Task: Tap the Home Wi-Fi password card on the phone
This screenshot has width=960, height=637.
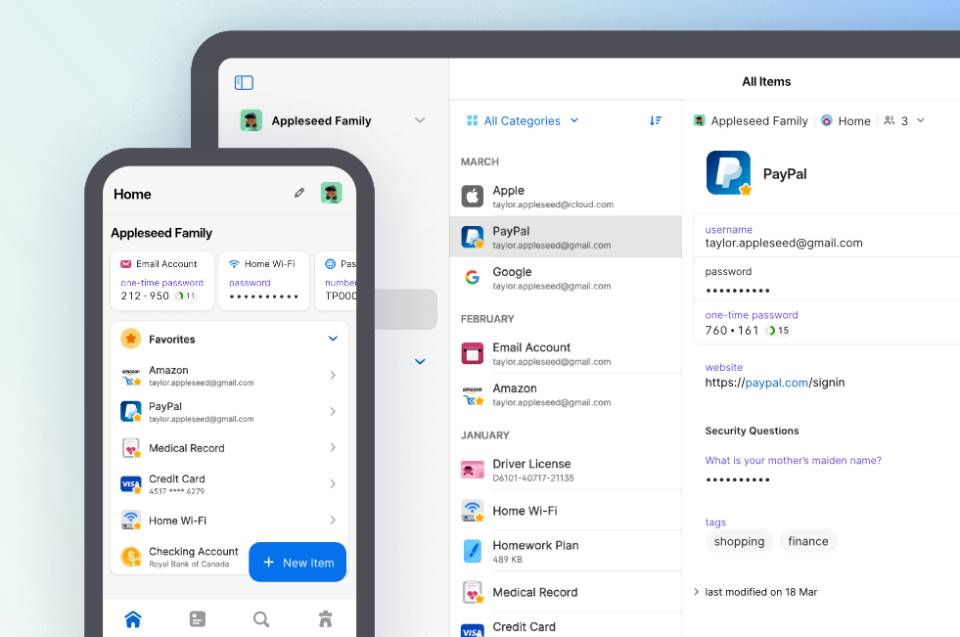Action: tap(264, 281)
